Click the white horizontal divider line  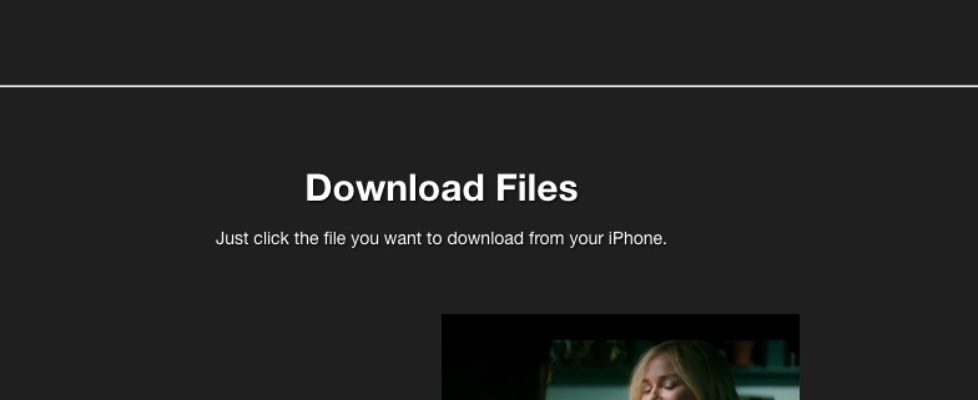[489, 86]
